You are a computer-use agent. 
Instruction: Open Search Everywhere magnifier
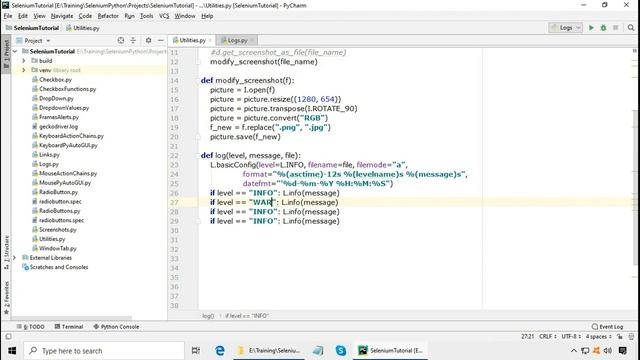pyautogui.click(x=631, y=28)
